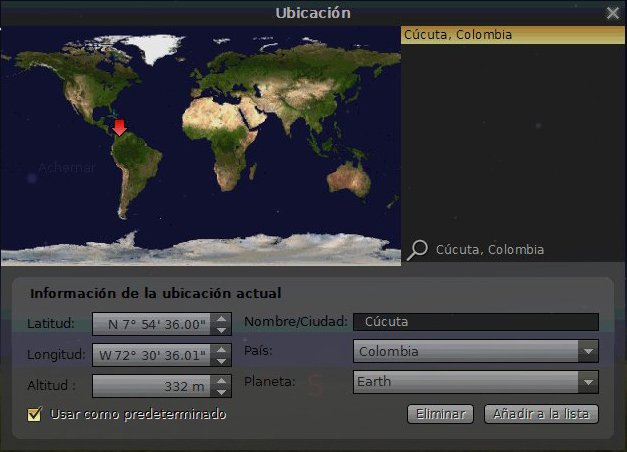The height and width of the screenshot is (452, 627).
Task: Click Australia on the world map
Action: (349, 180)
